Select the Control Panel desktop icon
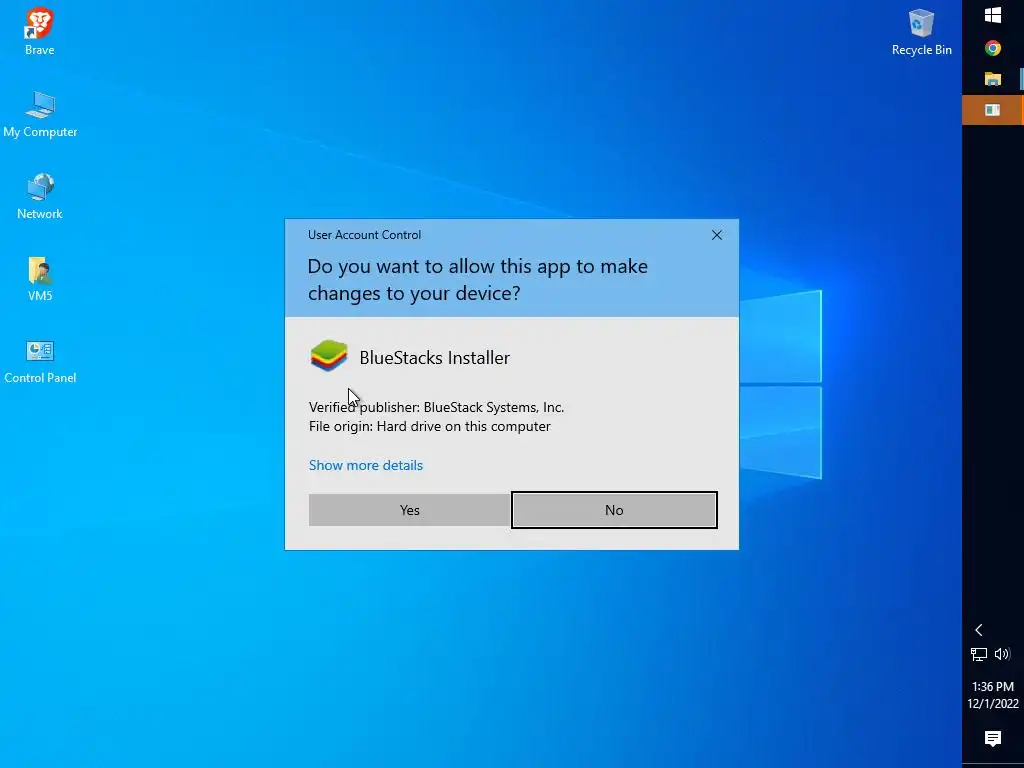Viewport: 1024px width, 768px height. [40, 361]
